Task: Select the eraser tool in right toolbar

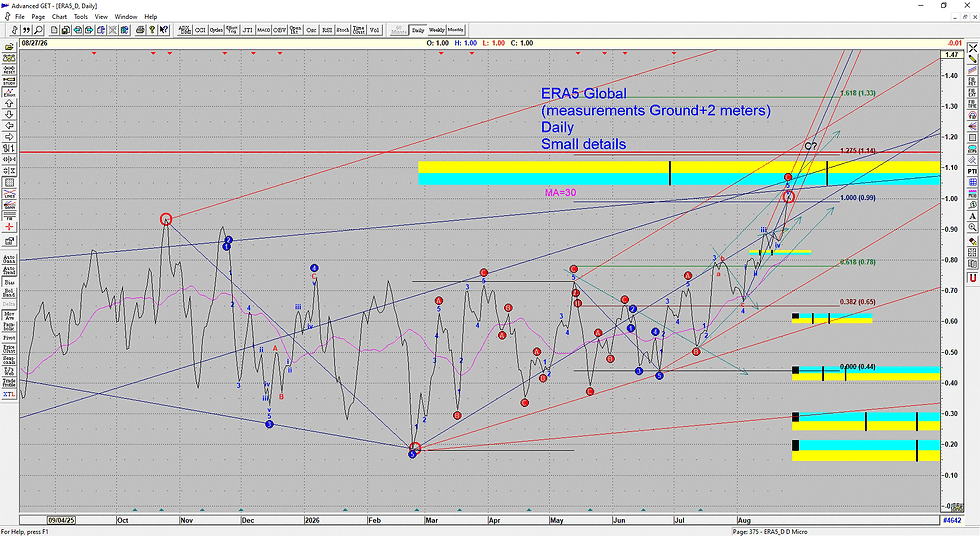Action: (x=972, y=241)
